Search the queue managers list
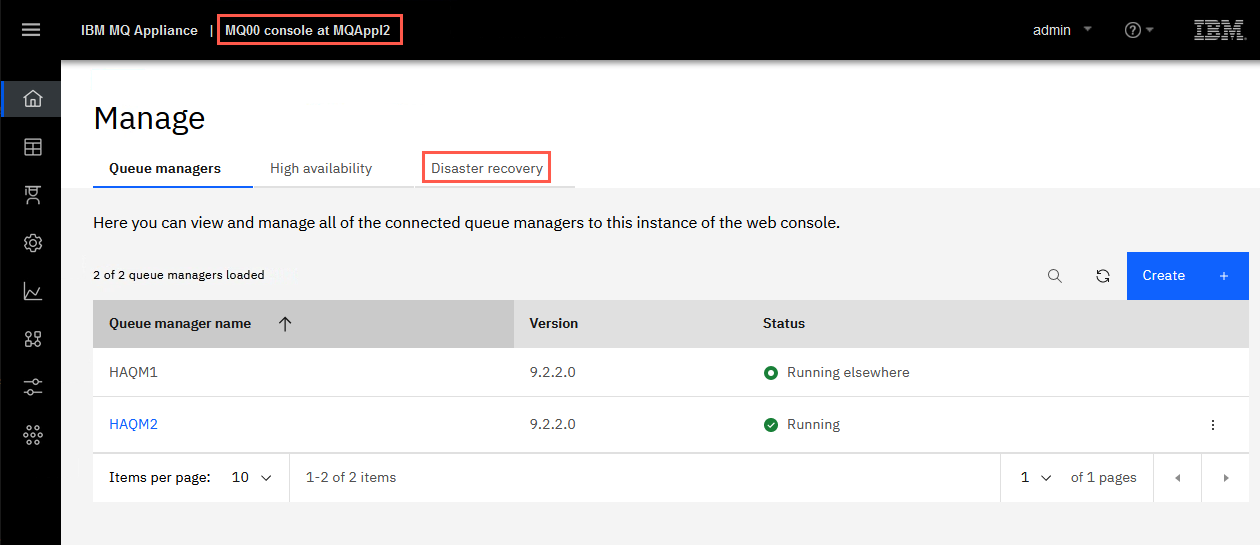1260x545 pixels. click(x=1054, y=276)
